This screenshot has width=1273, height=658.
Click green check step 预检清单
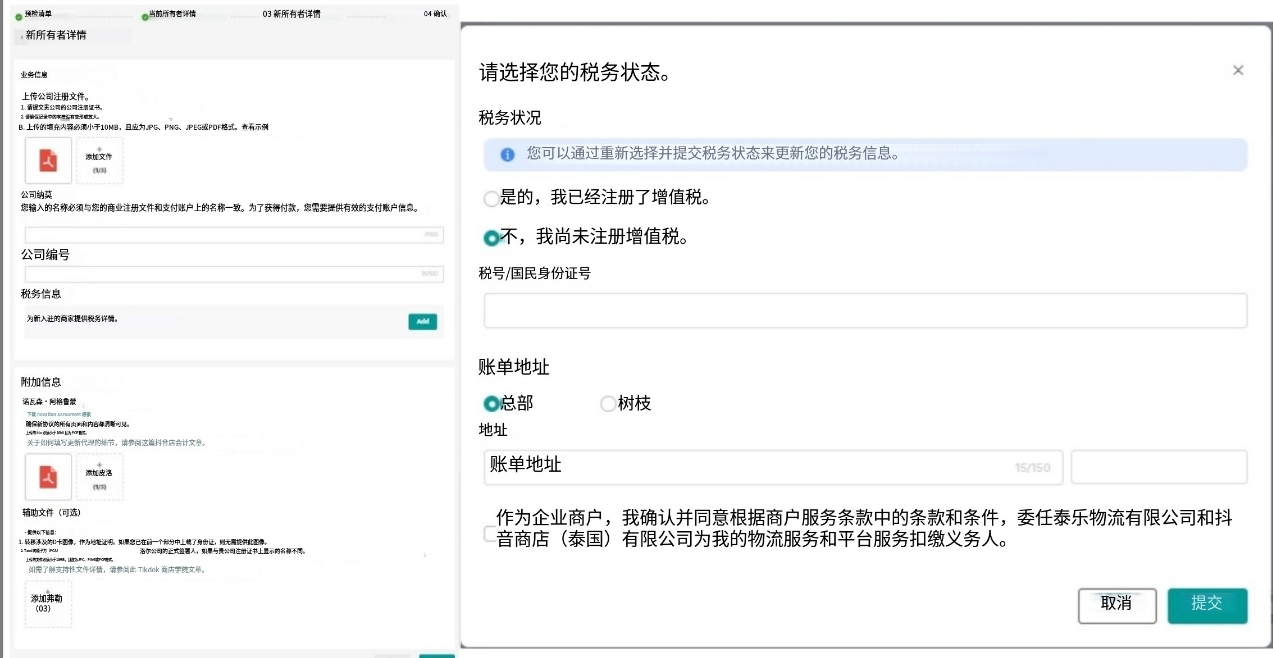(18, 15)
